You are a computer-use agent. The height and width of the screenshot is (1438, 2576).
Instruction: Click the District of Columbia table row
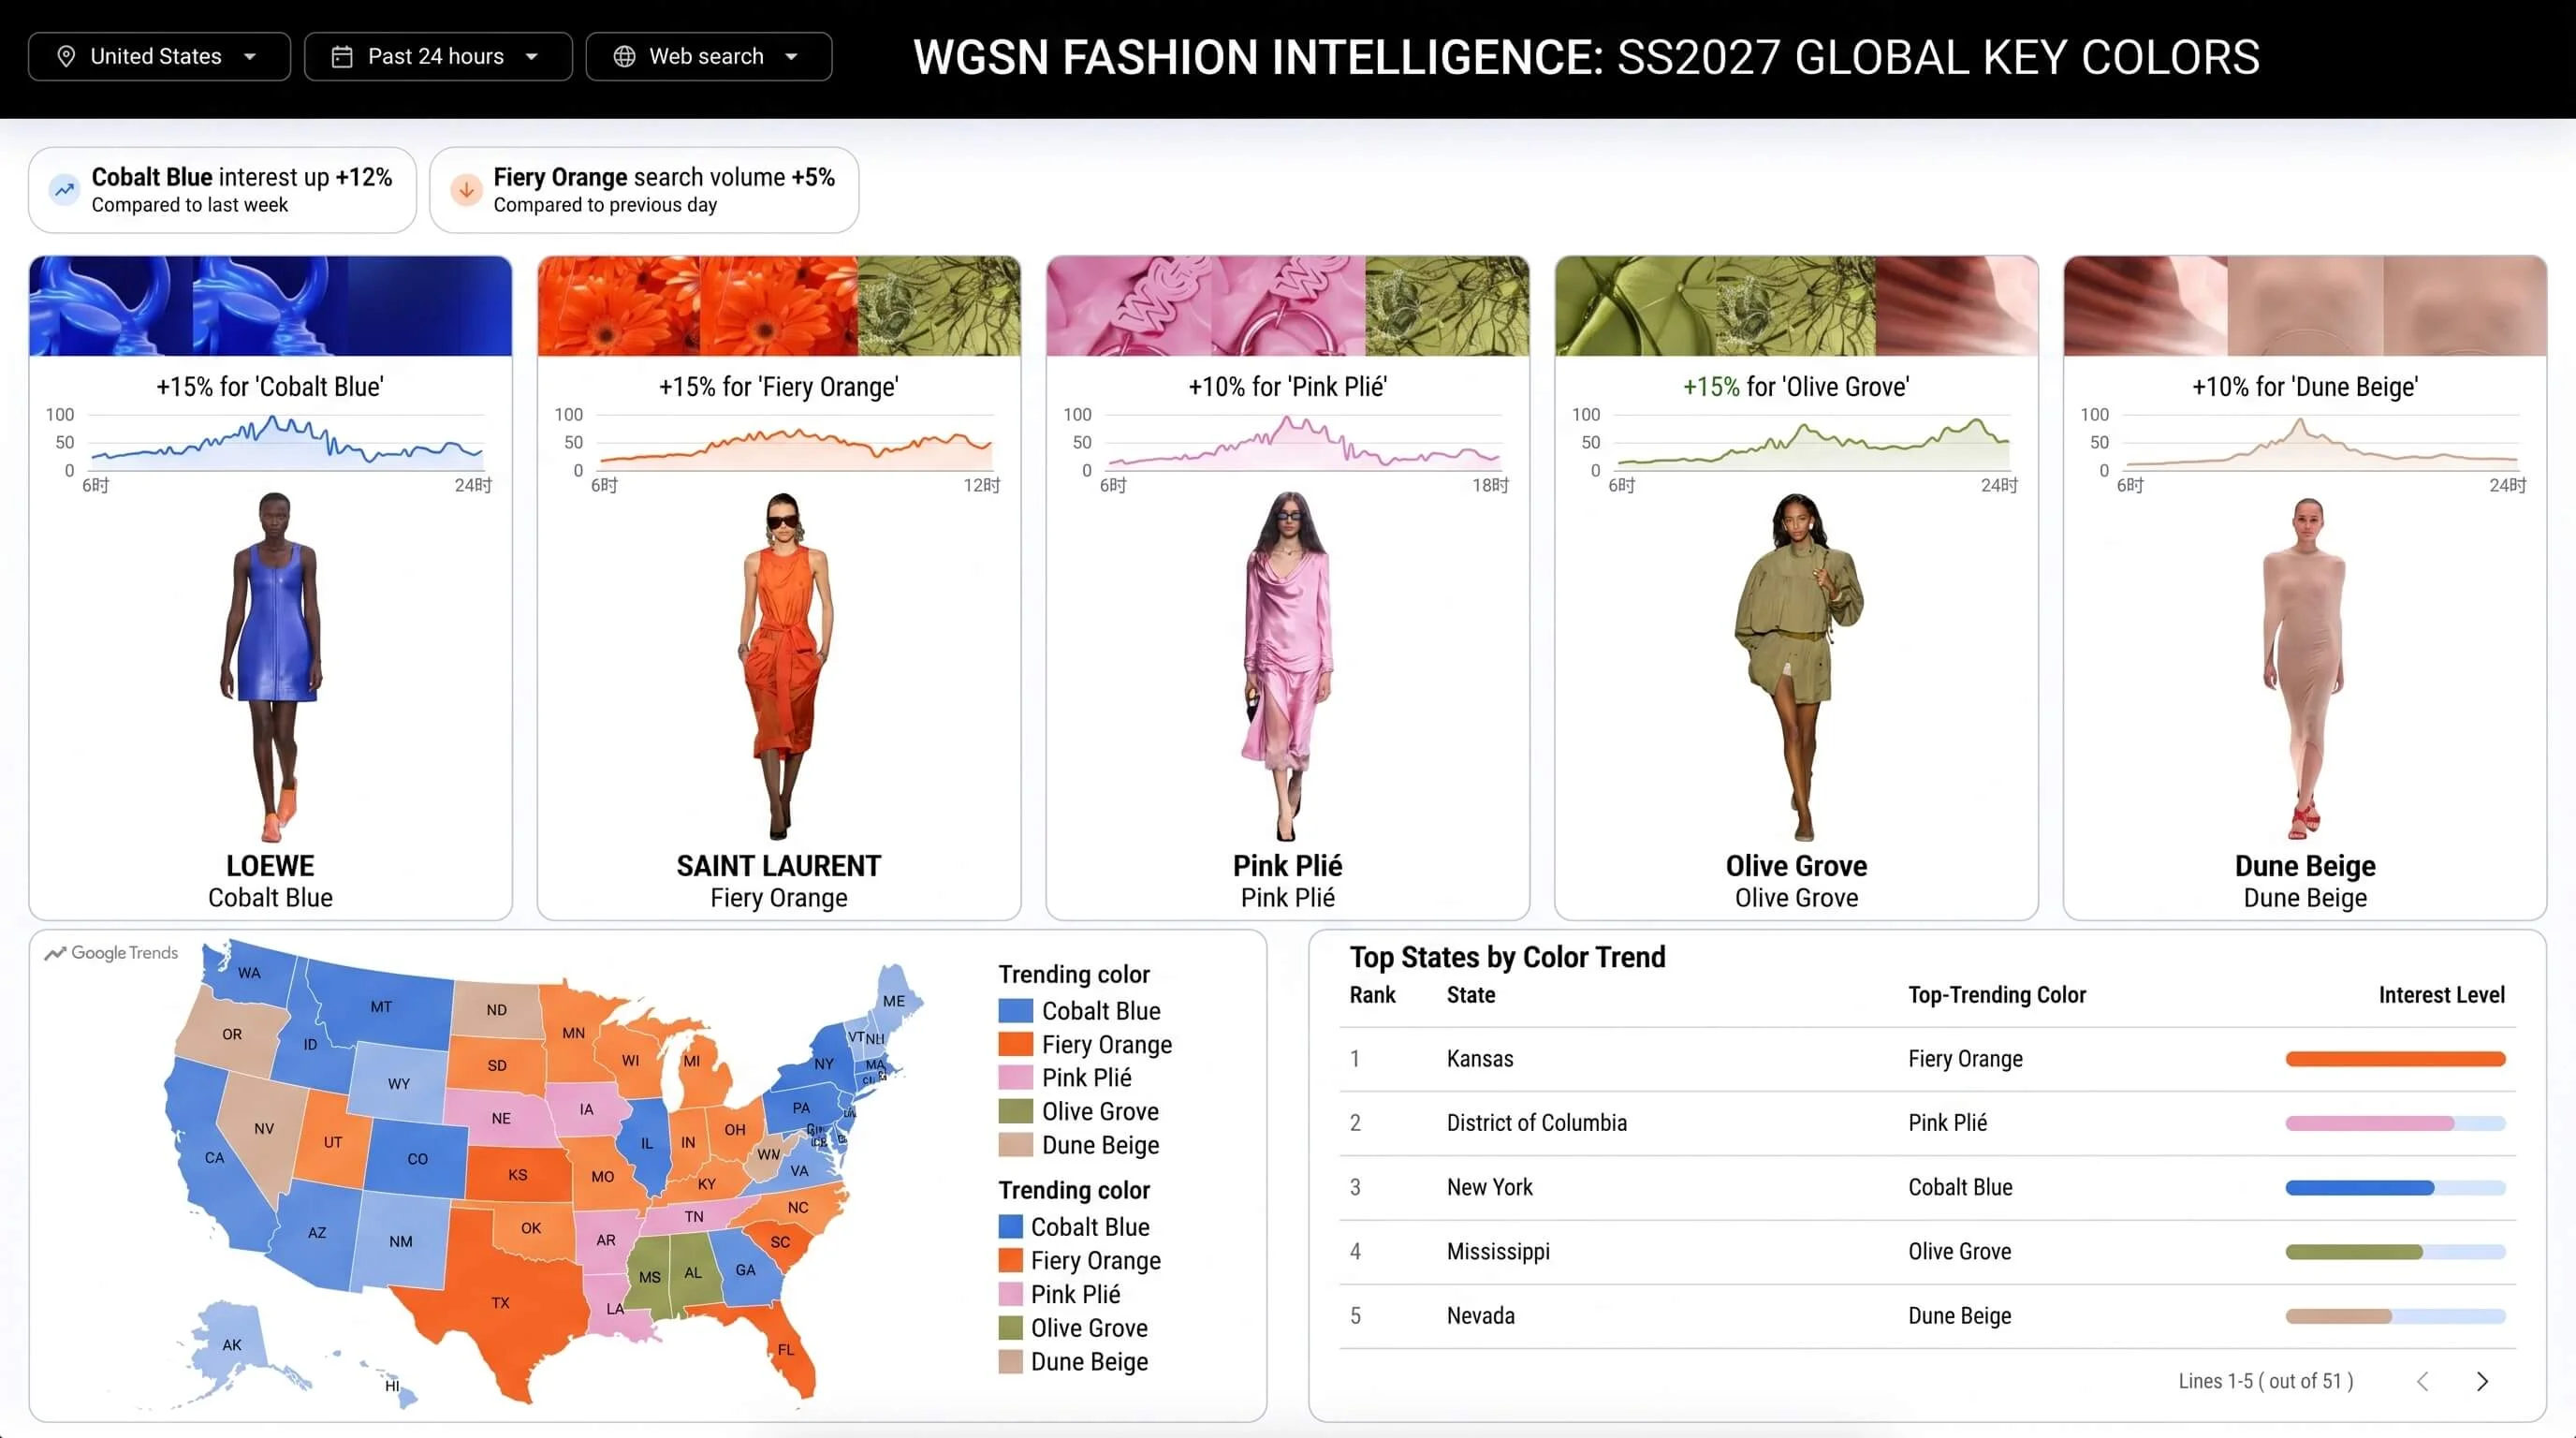pyautogui.click(x=1927, y=1123)
